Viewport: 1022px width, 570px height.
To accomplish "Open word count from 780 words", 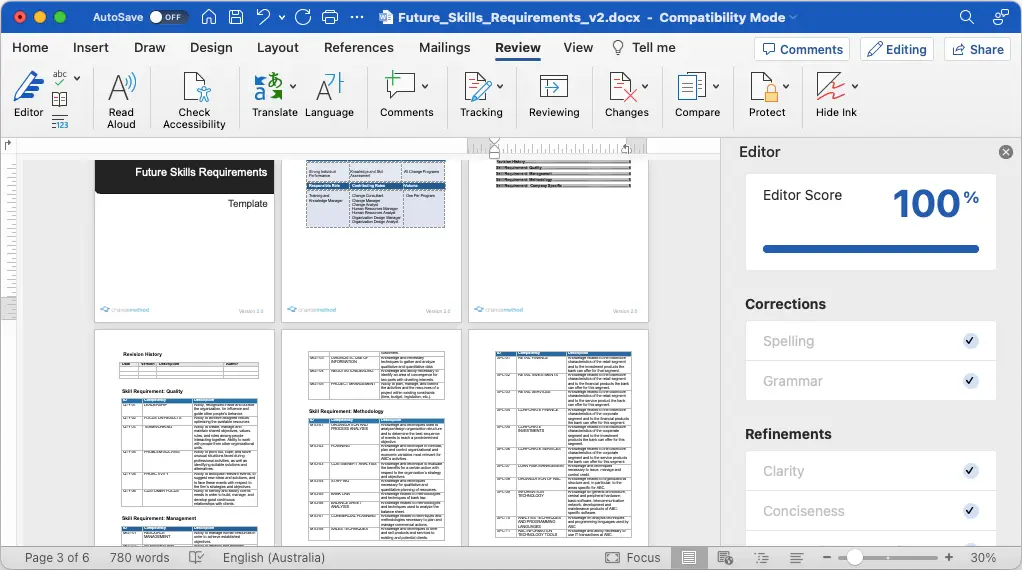I will [x=139, y=558].
